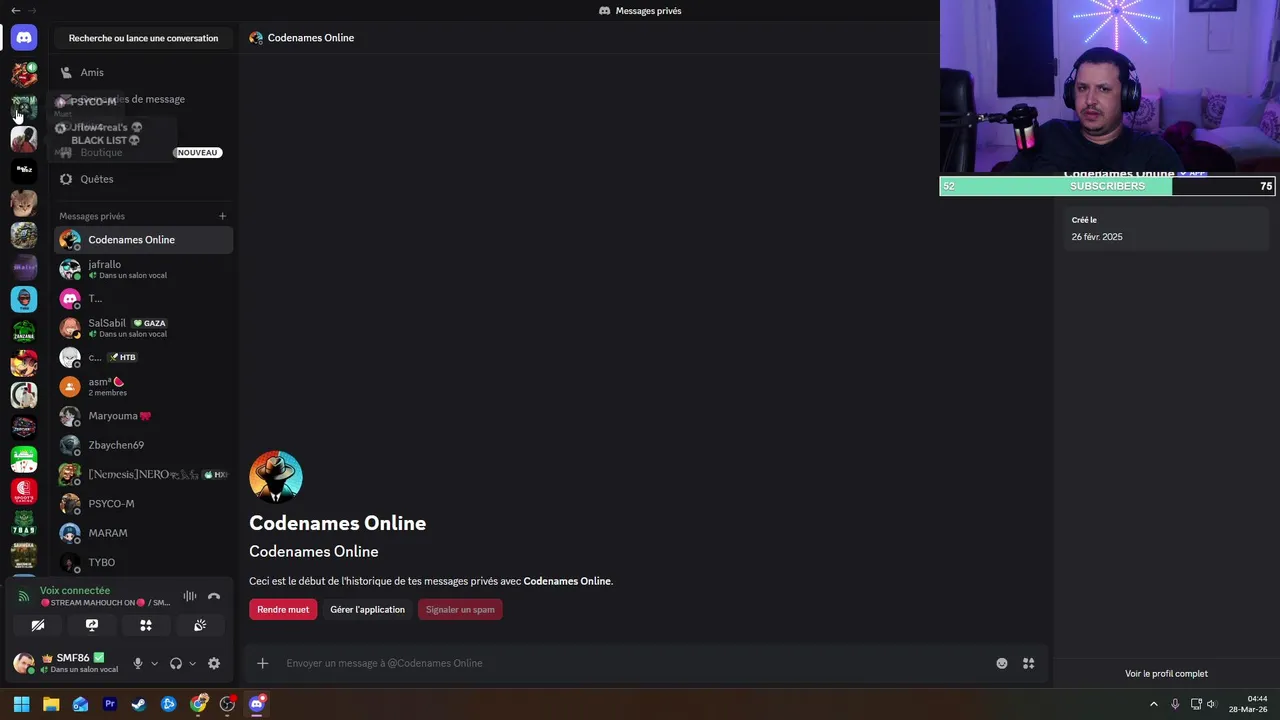Open File Explorer from taskbar

click(x=51, y=704)
